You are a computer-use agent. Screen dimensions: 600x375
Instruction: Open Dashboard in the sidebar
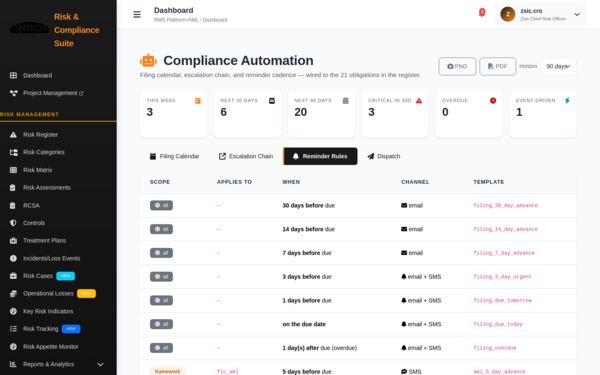click(38, 75)
